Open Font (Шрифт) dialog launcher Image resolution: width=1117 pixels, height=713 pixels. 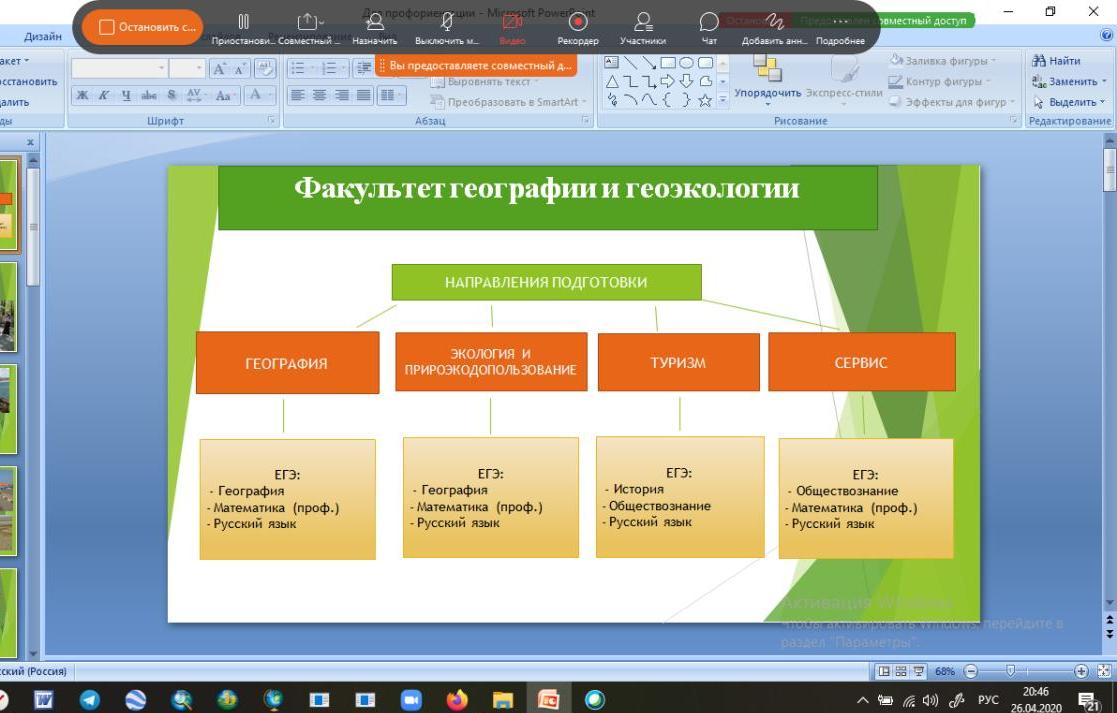(271, 121)
